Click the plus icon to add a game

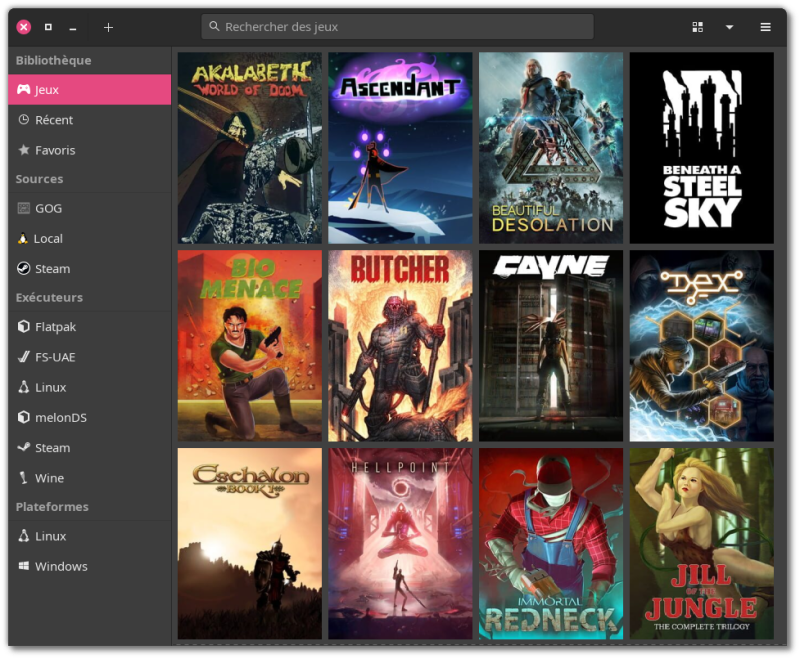pos(108,27)
